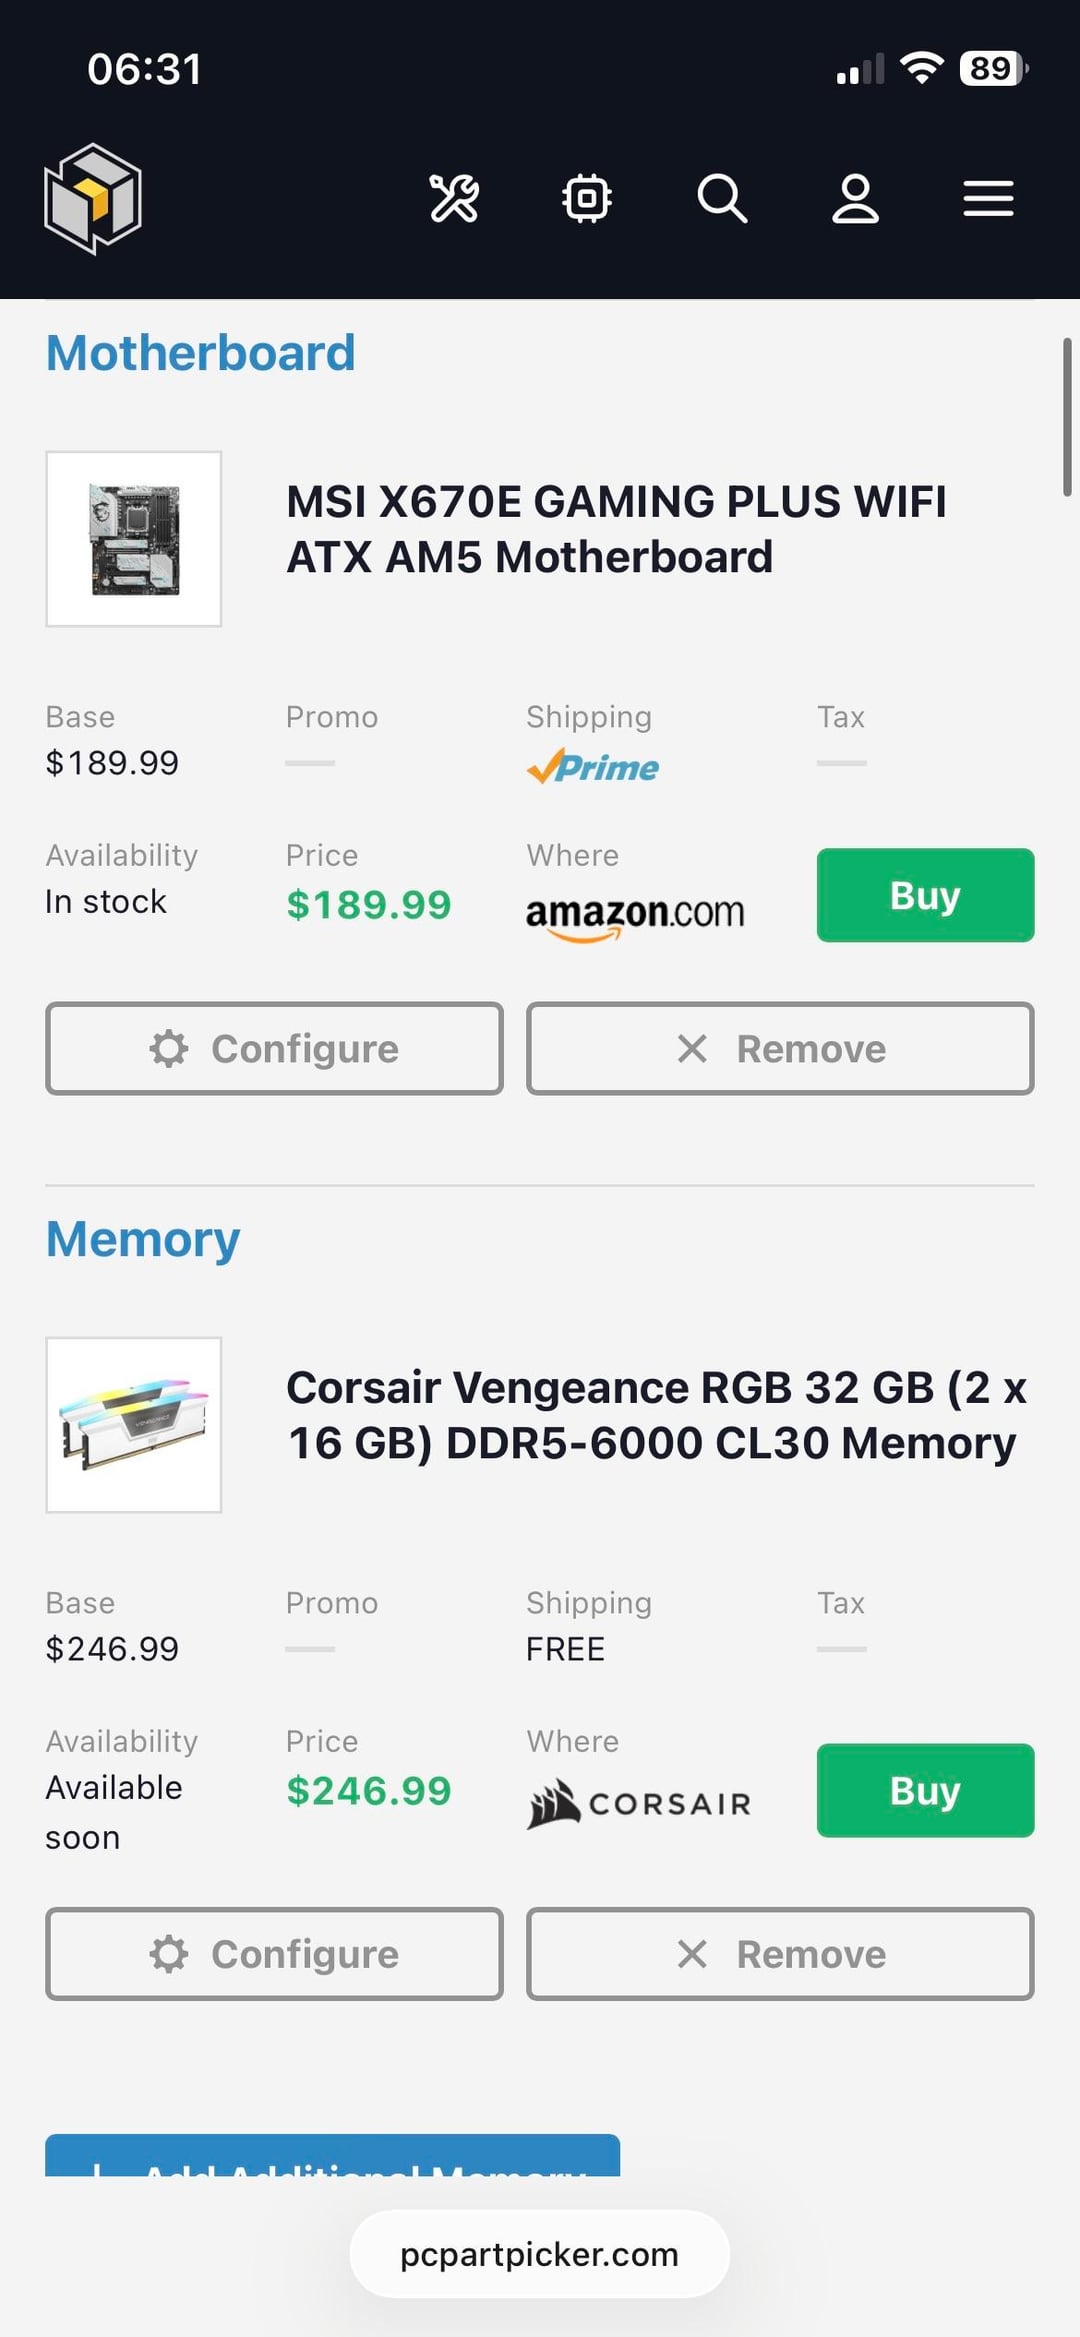Viewport: 1080px width, 2337px height.
Task: Open the builder tools icon
Action: [454, 198]
